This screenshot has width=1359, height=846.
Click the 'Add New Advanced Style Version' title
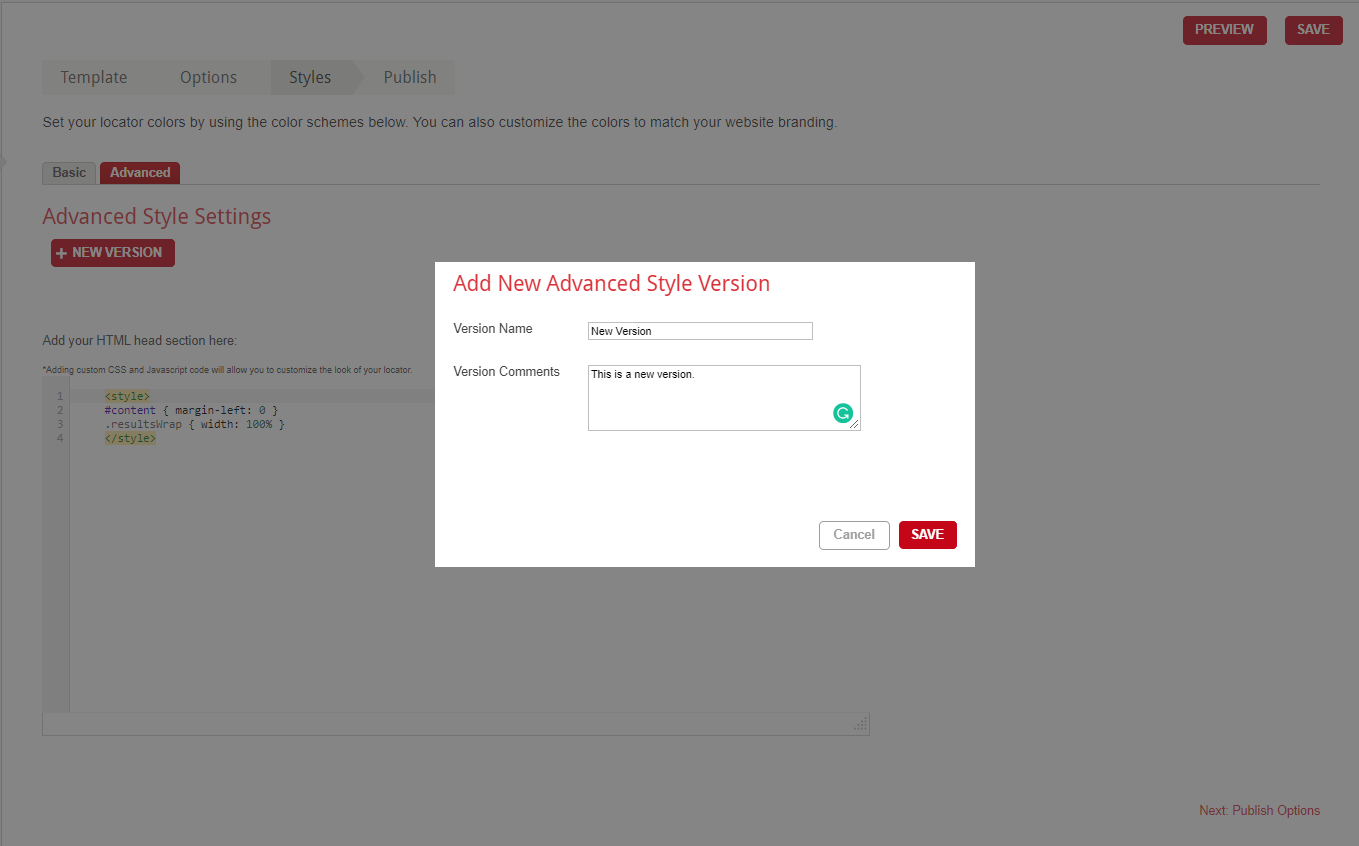pos(612,283)
